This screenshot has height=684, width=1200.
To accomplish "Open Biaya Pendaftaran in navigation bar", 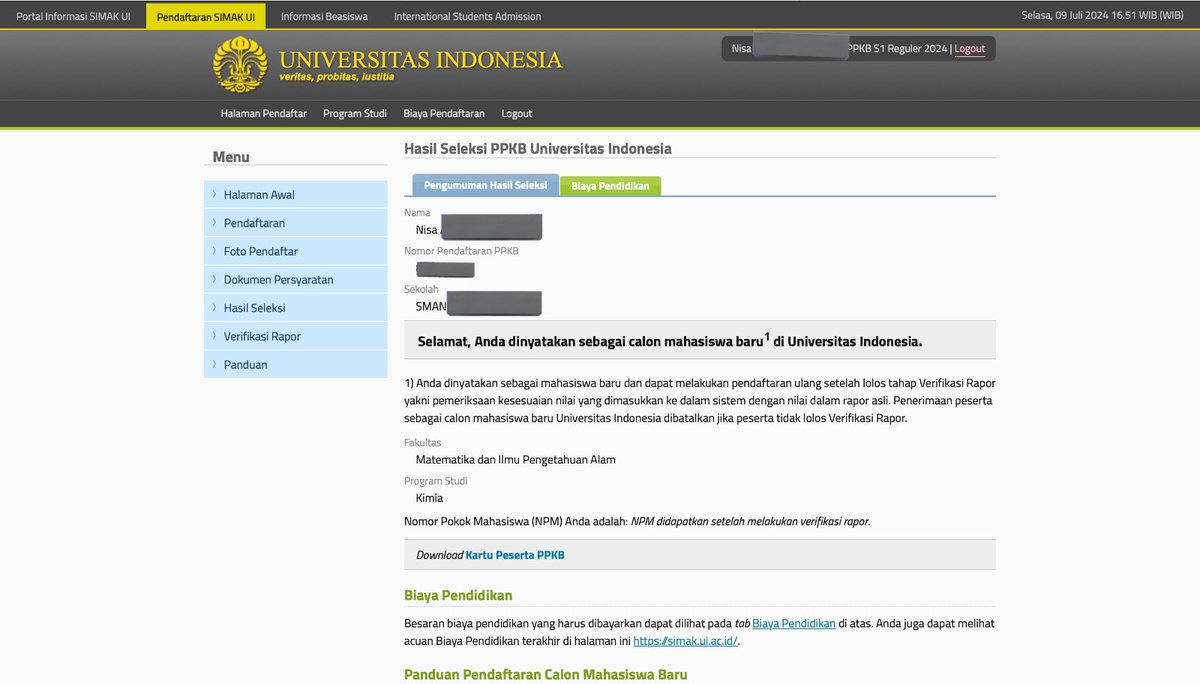I will (x=444, y=113).
